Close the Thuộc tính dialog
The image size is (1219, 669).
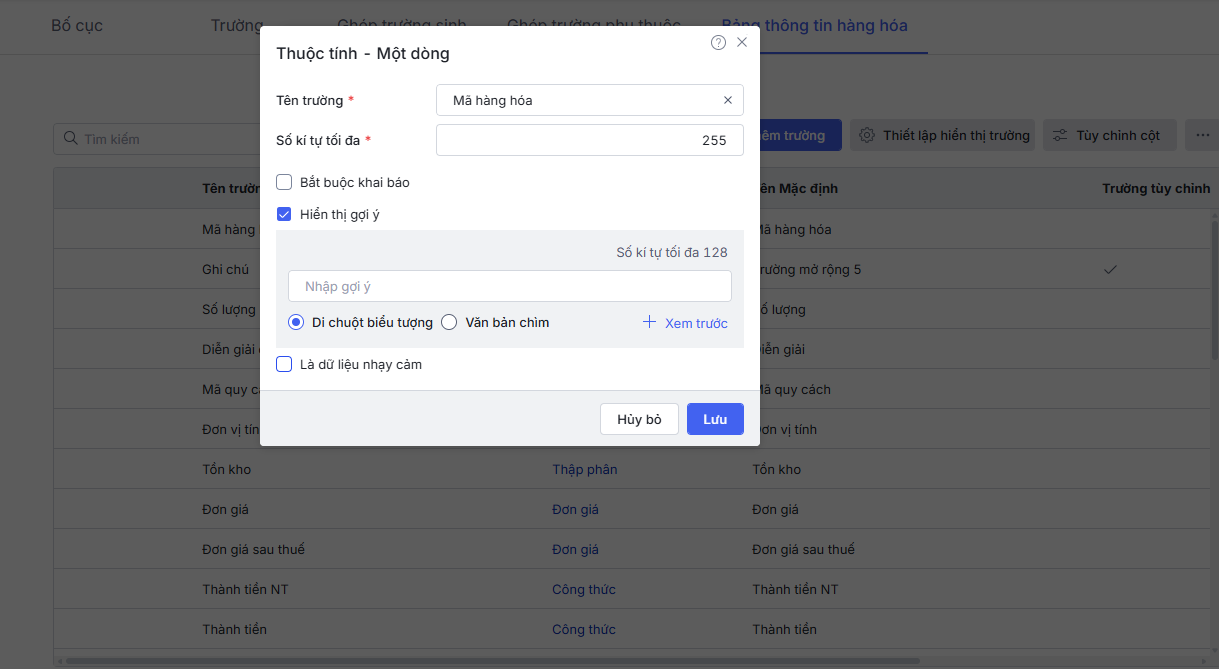tap(742, 42)
